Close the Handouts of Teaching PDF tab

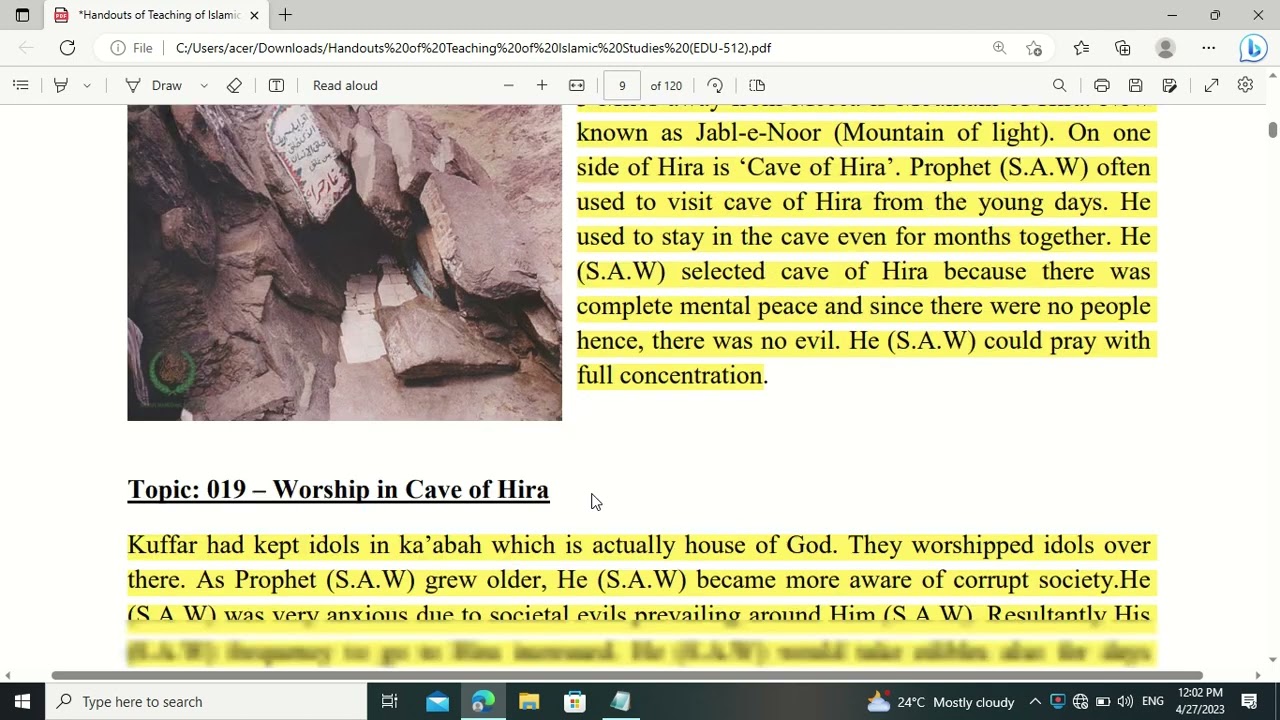[254, 15]
